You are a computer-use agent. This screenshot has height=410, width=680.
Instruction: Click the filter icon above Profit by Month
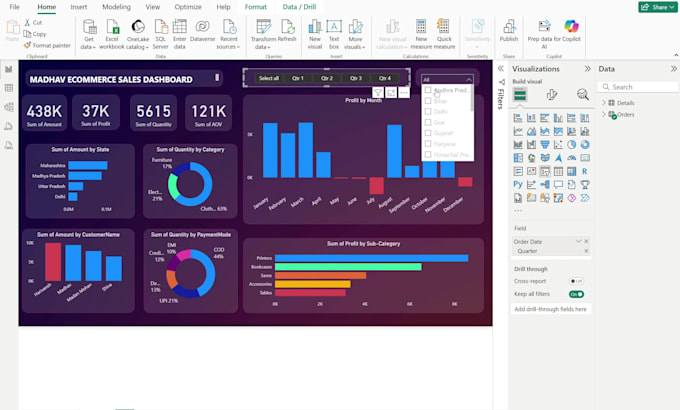pos(378,92)
